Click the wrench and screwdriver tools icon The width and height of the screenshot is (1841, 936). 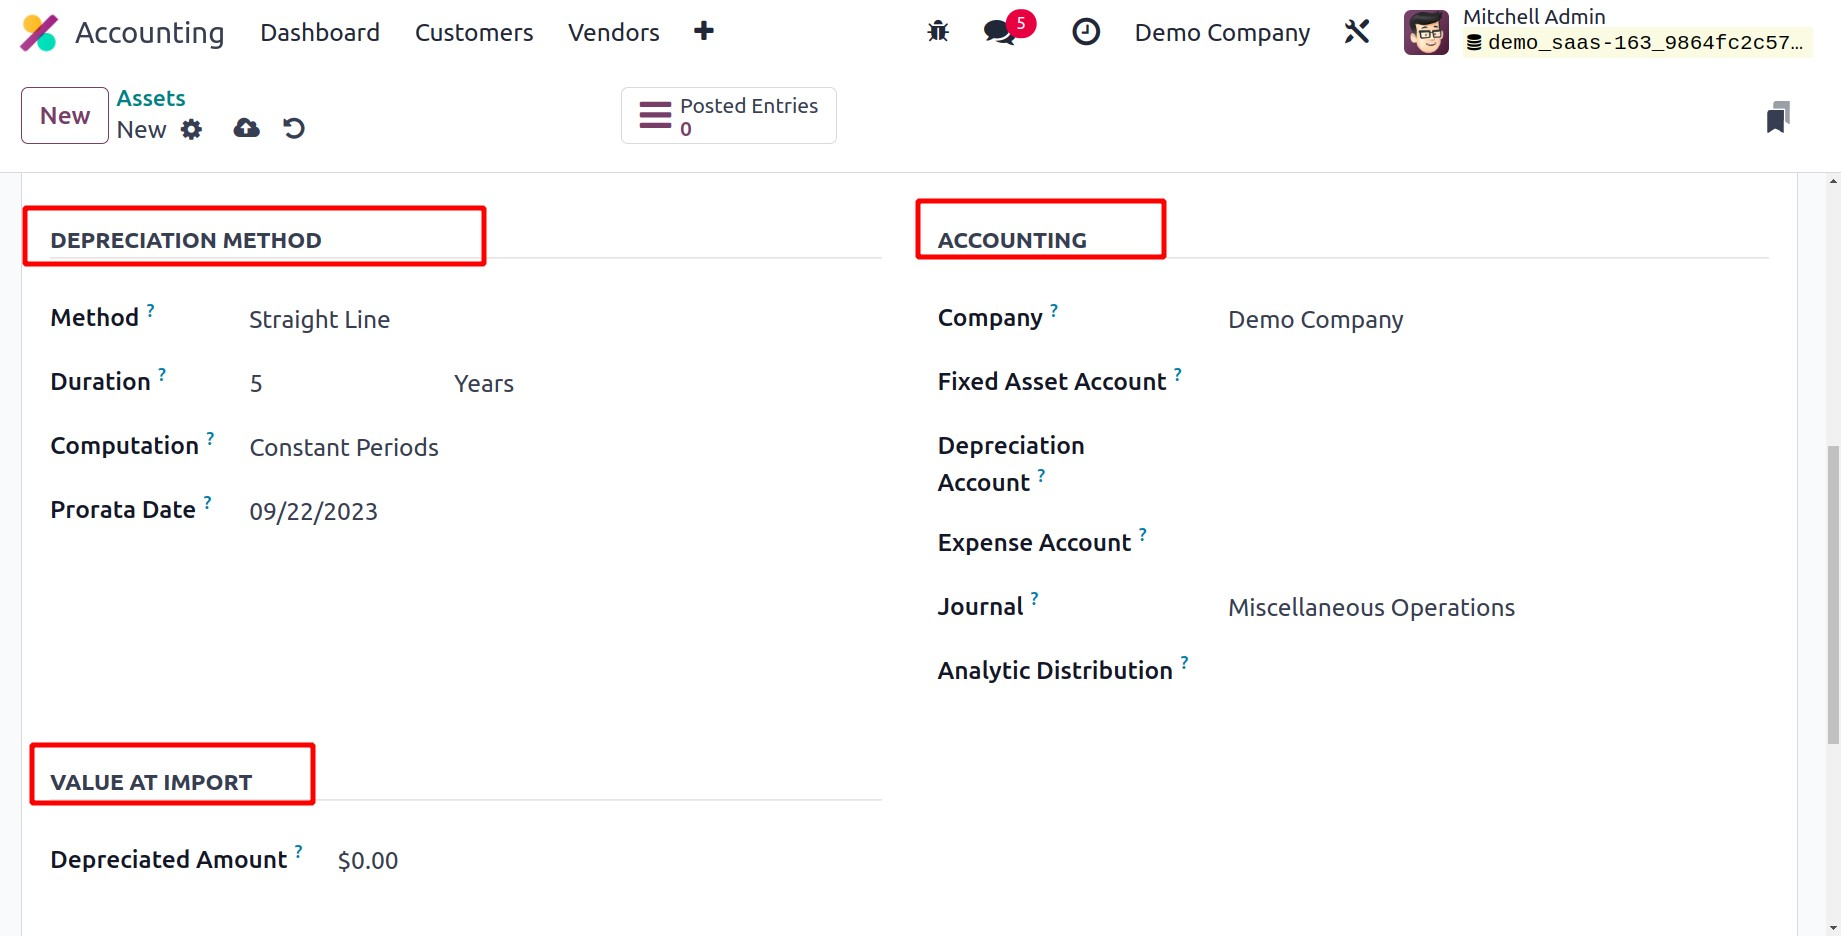click(x=1356, y=32)
